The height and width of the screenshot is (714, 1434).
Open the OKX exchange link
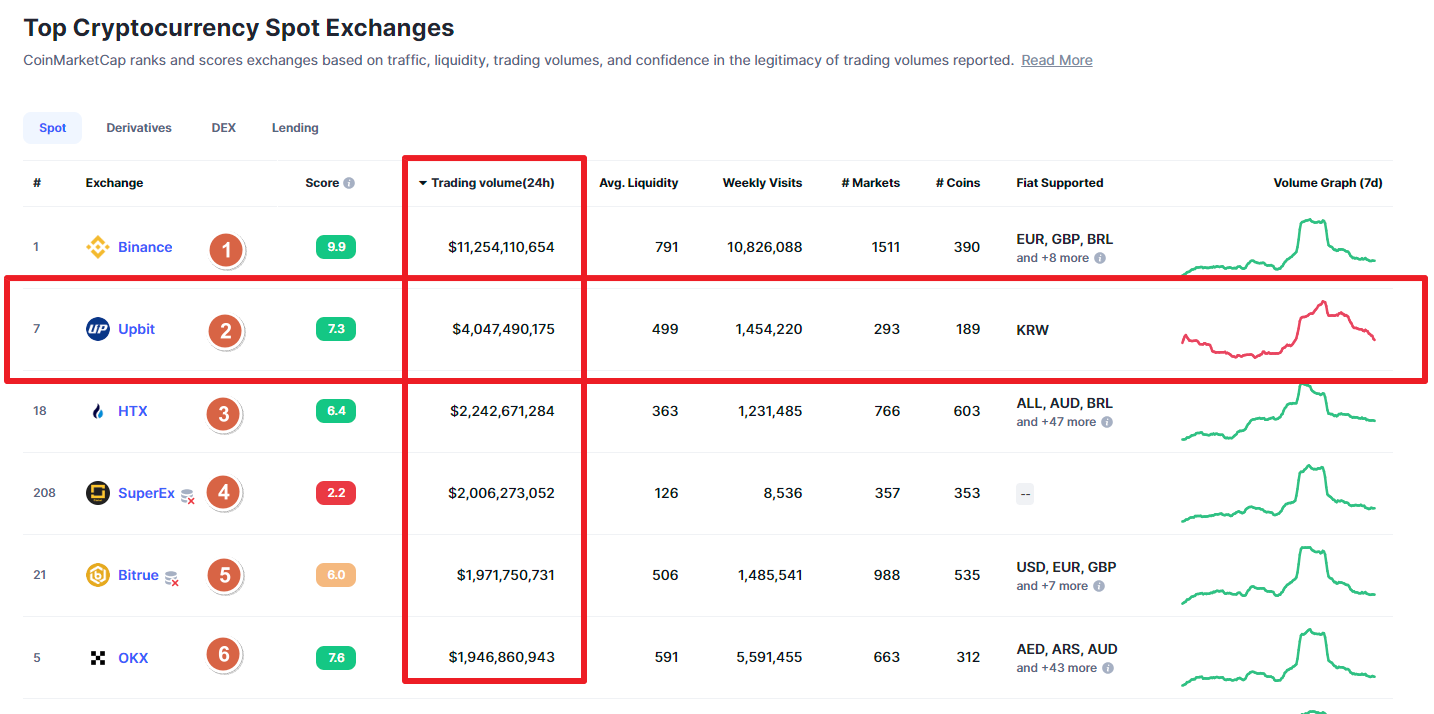pyautogui.click(x=133, y=658)
